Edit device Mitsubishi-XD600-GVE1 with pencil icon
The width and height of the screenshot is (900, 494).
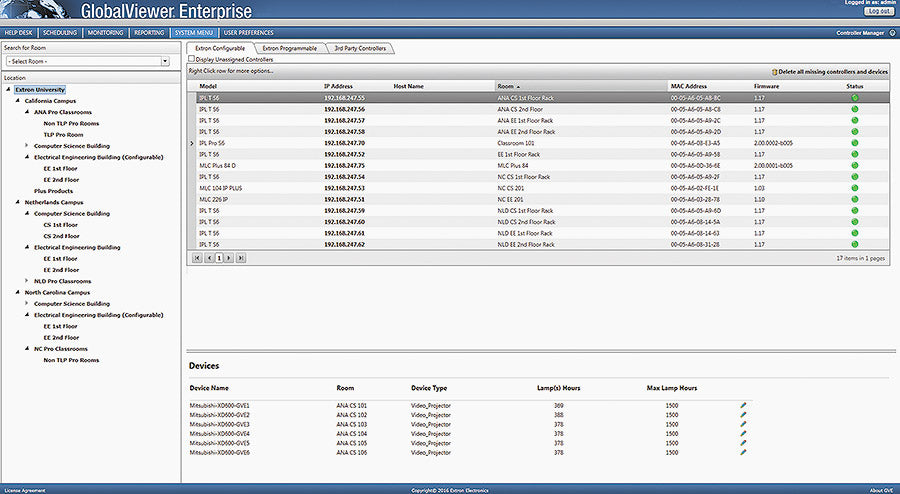[743, 405]
